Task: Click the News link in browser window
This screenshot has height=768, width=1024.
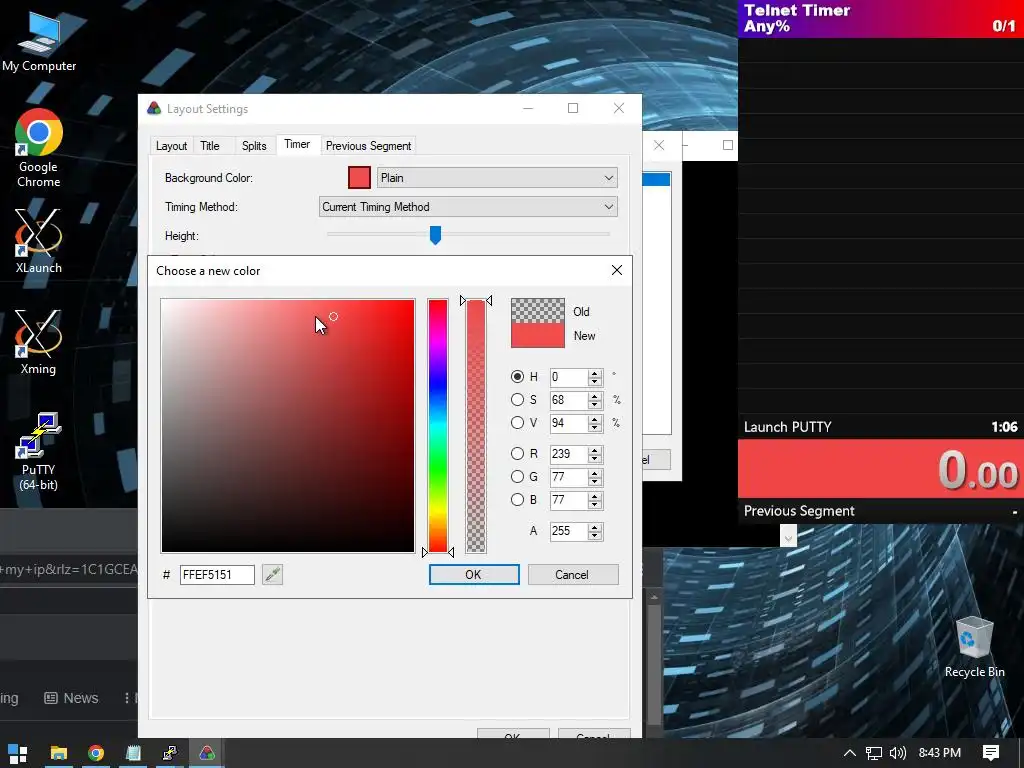Action: click(71, 698)
